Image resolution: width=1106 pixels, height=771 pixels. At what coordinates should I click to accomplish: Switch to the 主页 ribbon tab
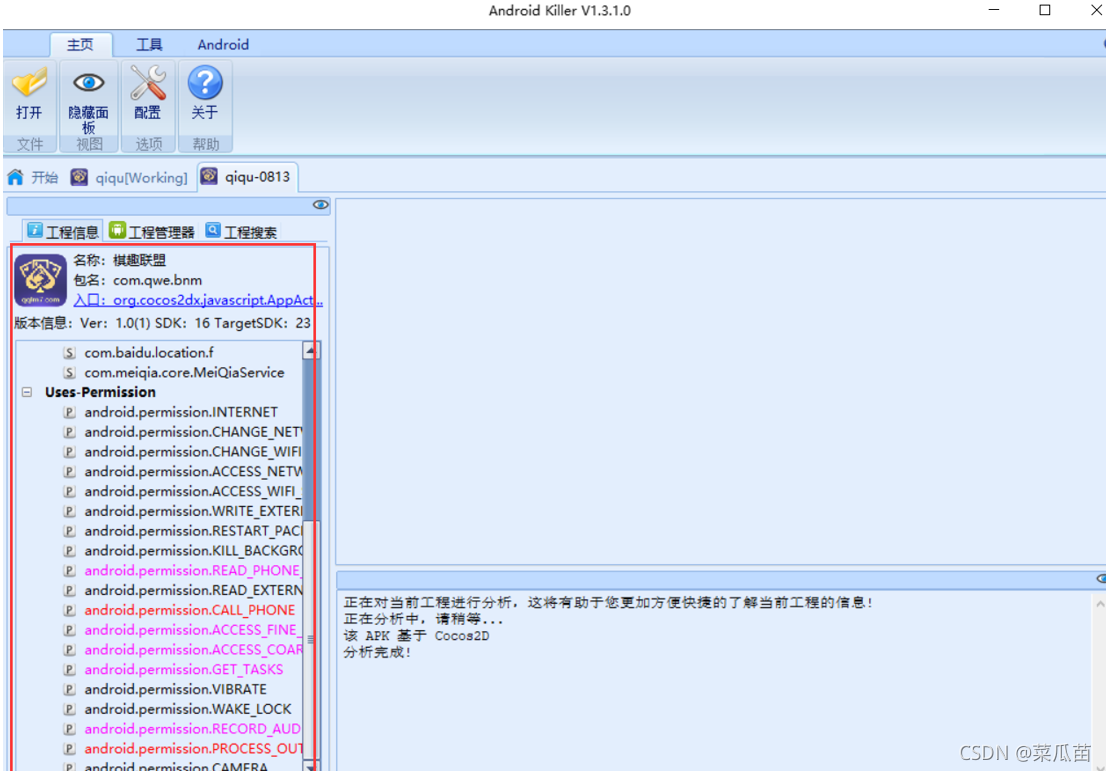80,44
